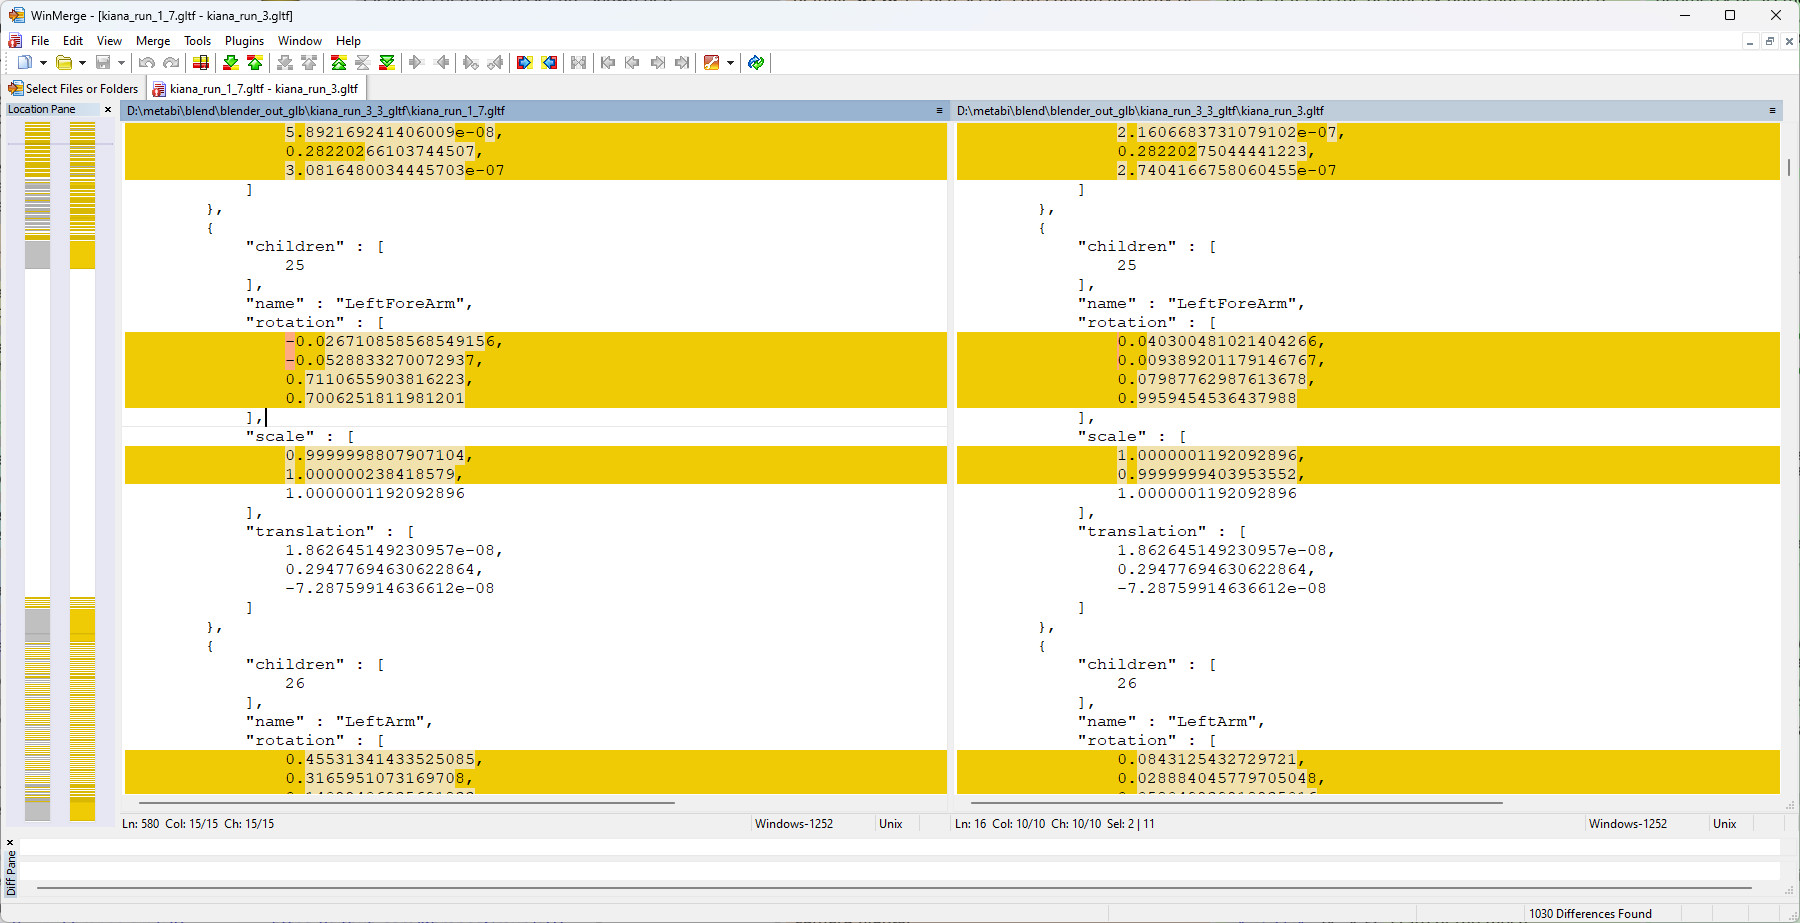Switch to kiana_run_1_7.gltf comparison tab
1800x923 pixels.
click(x=255, y=89)
